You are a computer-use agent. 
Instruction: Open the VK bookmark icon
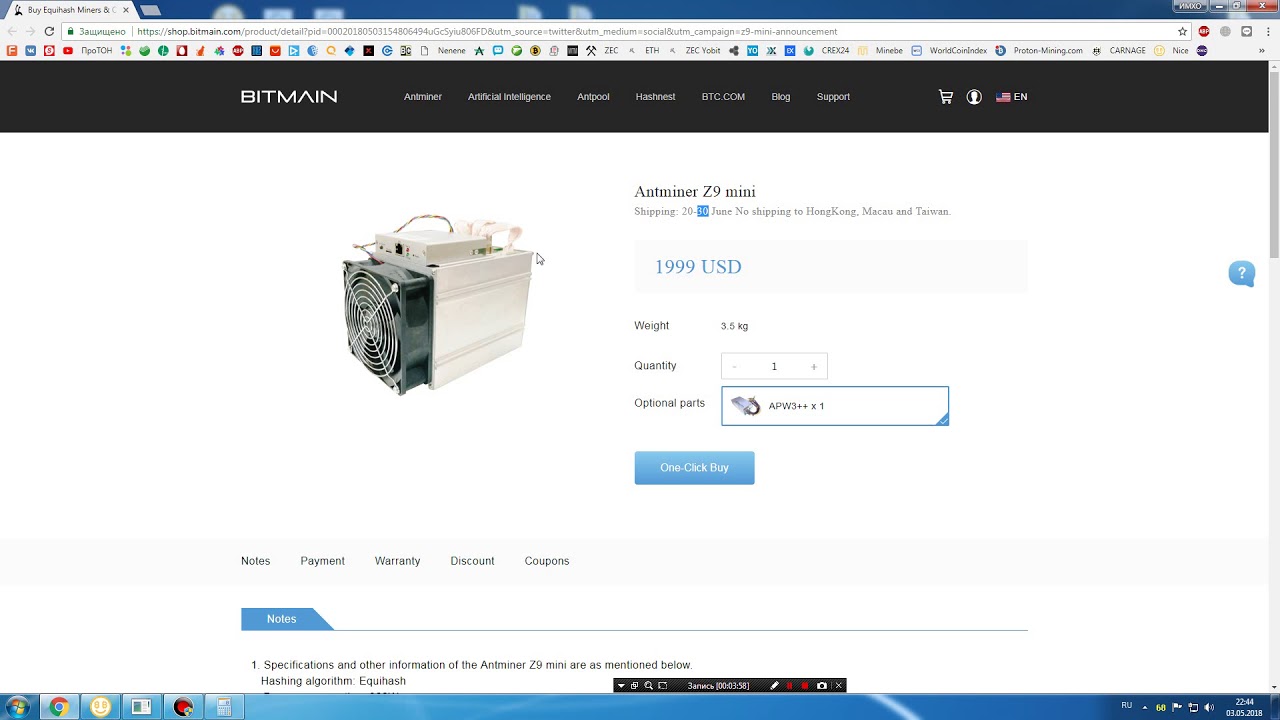(x=31, y=50)
